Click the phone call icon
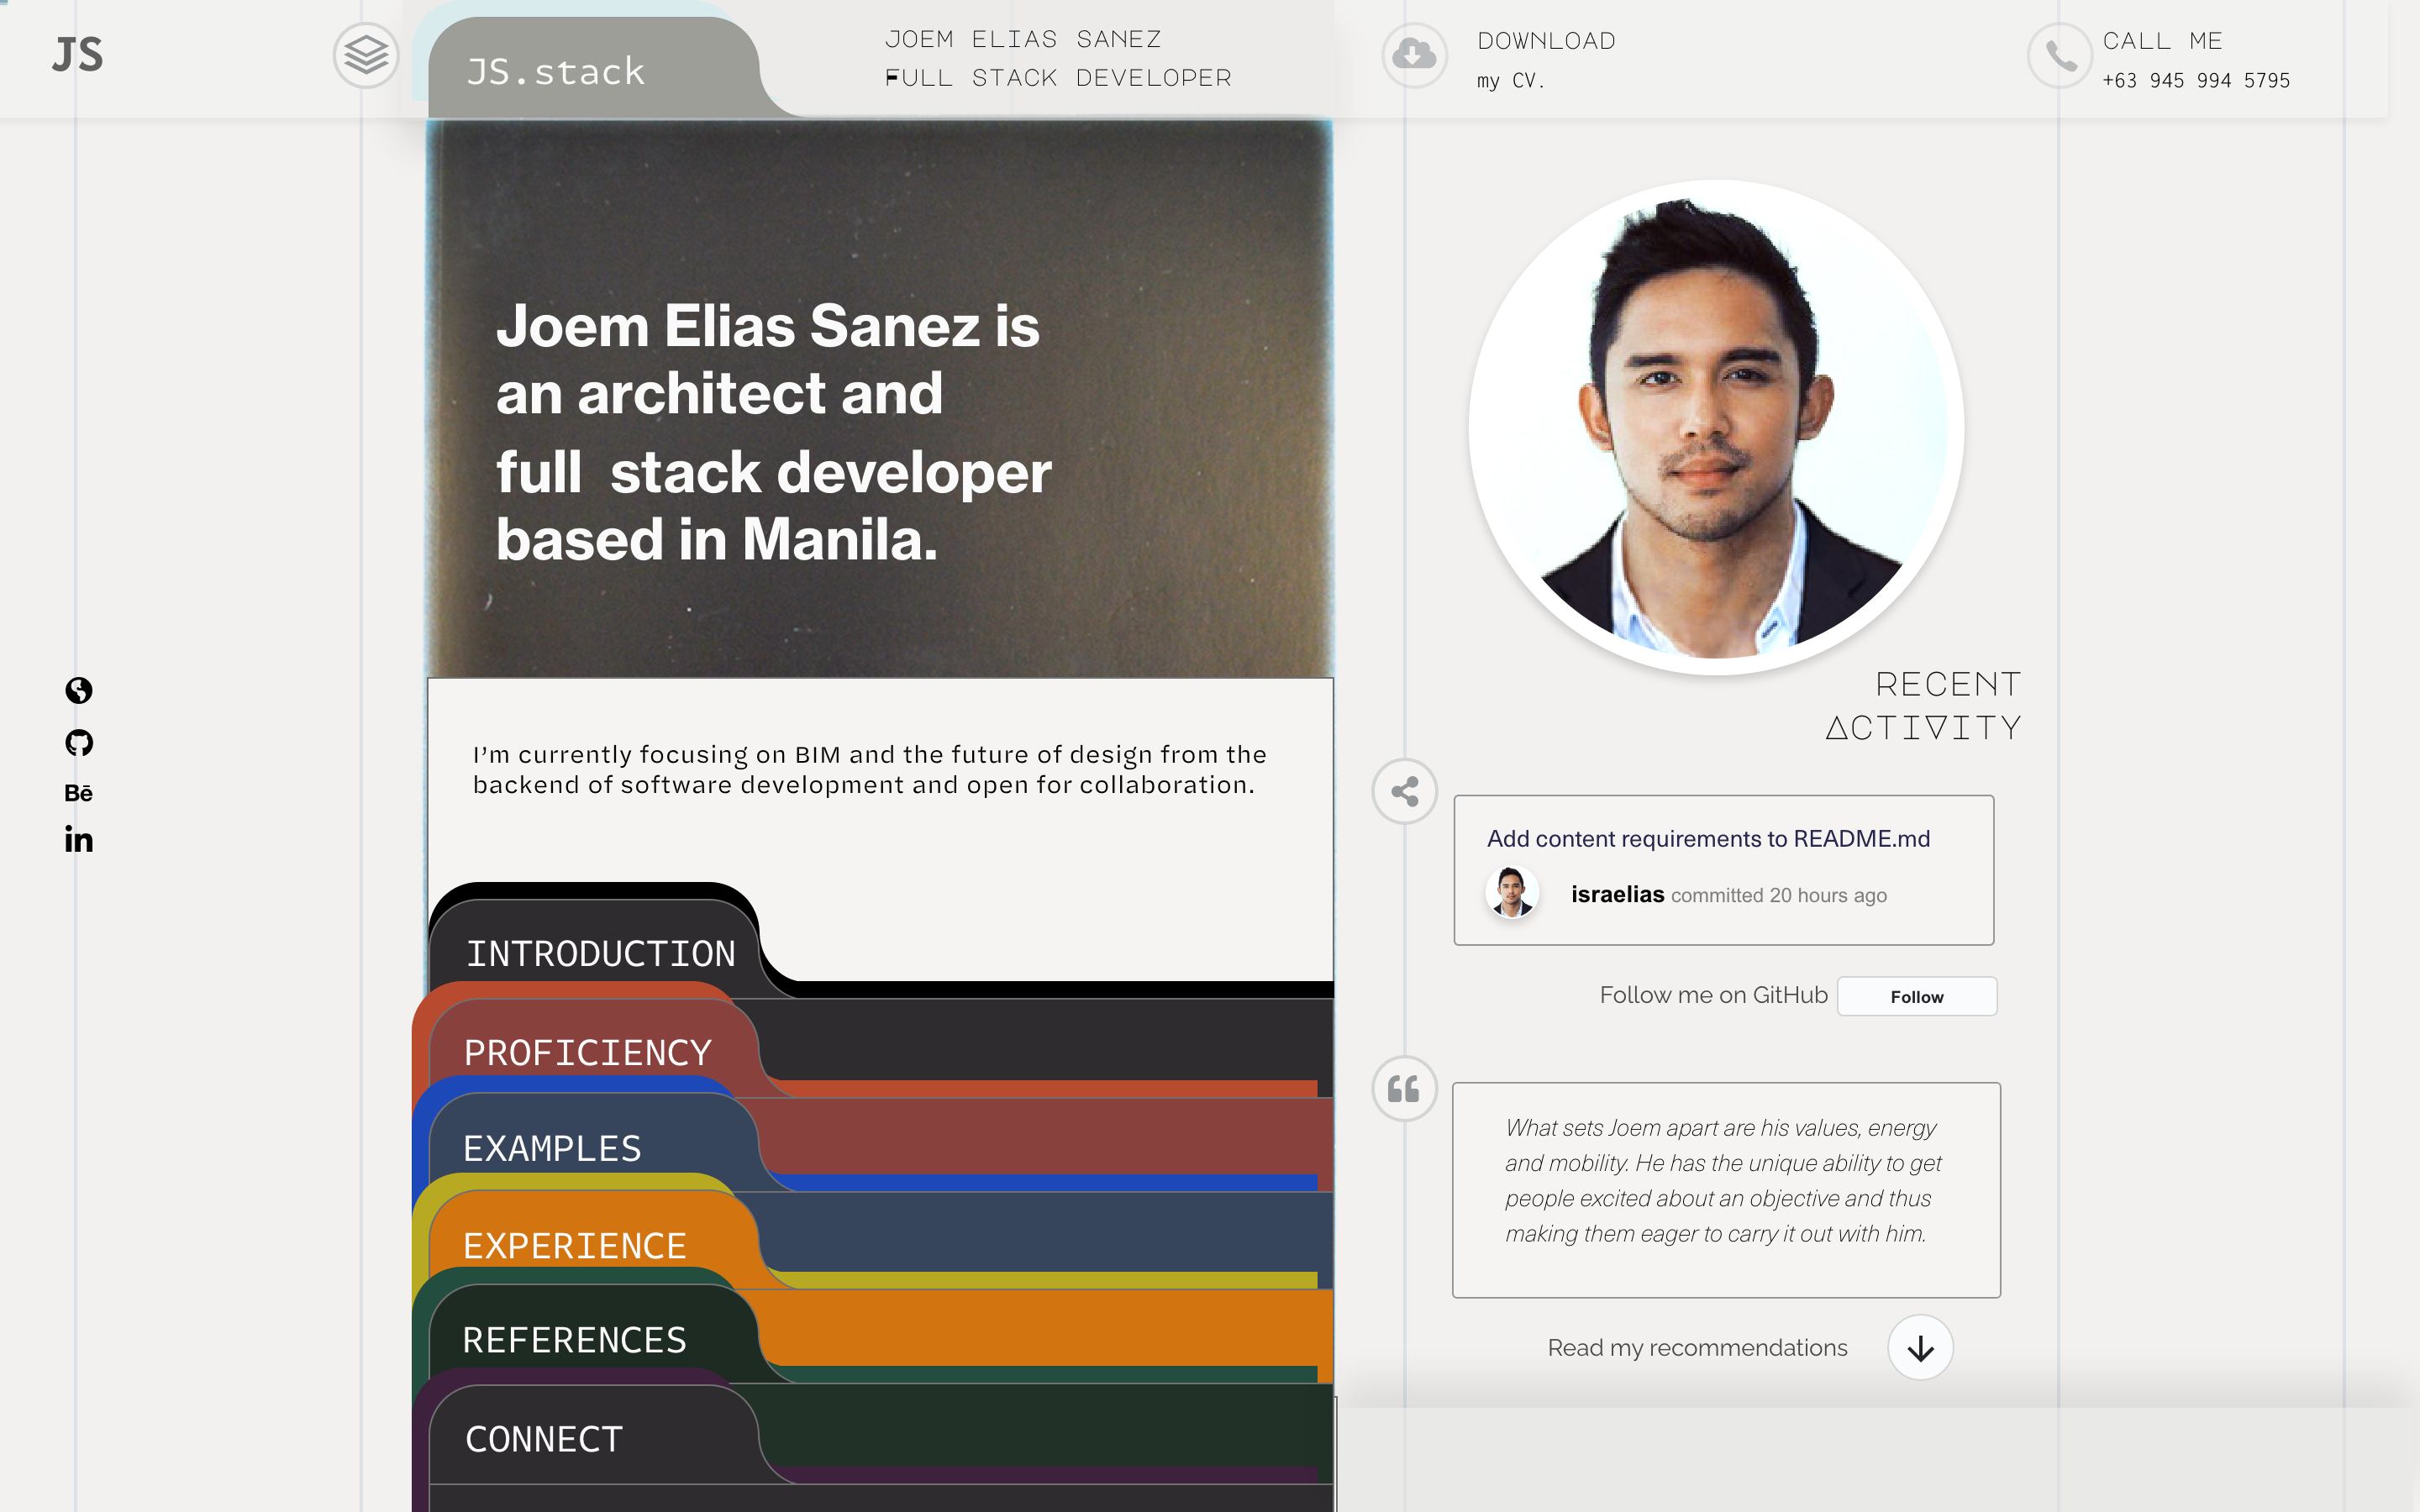This screenshot has width=2420, height=1512. [2060, 55]
